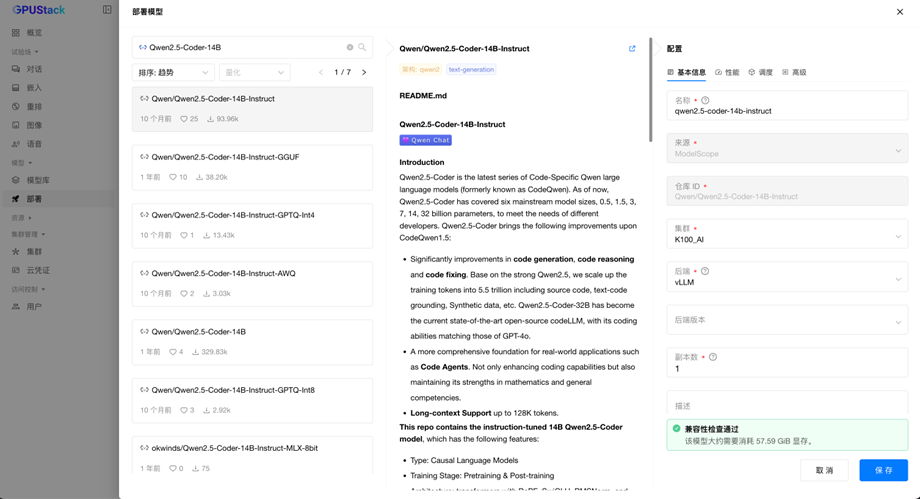Click the text-generation tag

point(471,69)
